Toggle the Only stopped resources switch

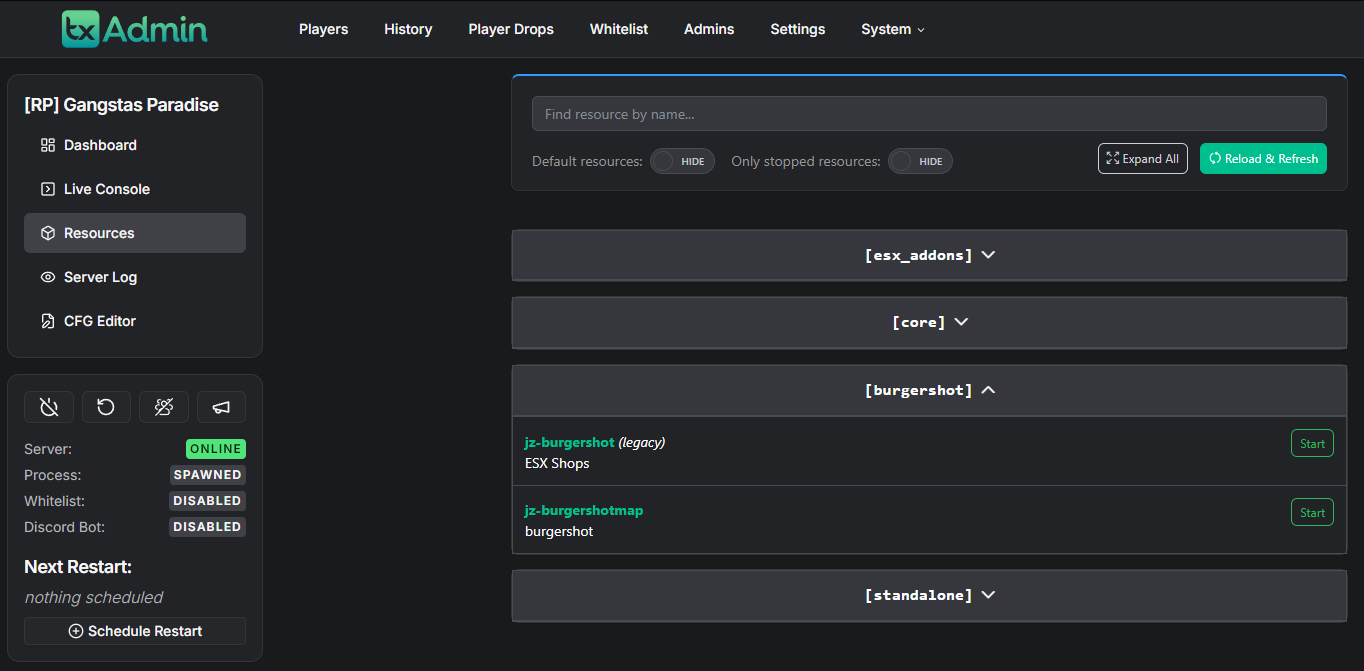click(920, 161)
